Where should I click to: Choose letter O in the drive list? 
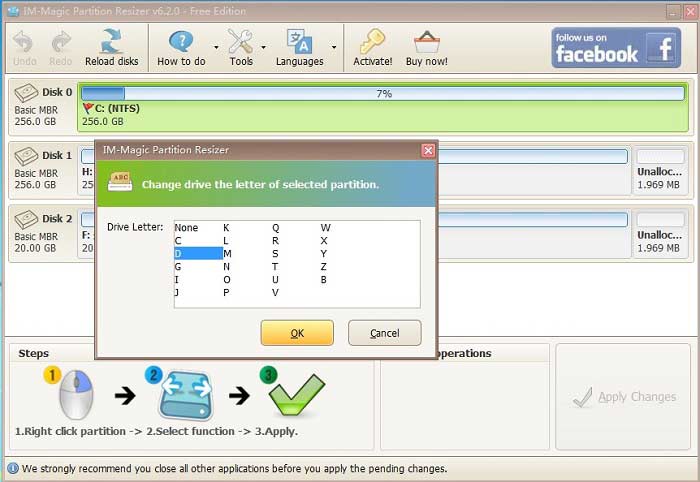click(227, 279)
